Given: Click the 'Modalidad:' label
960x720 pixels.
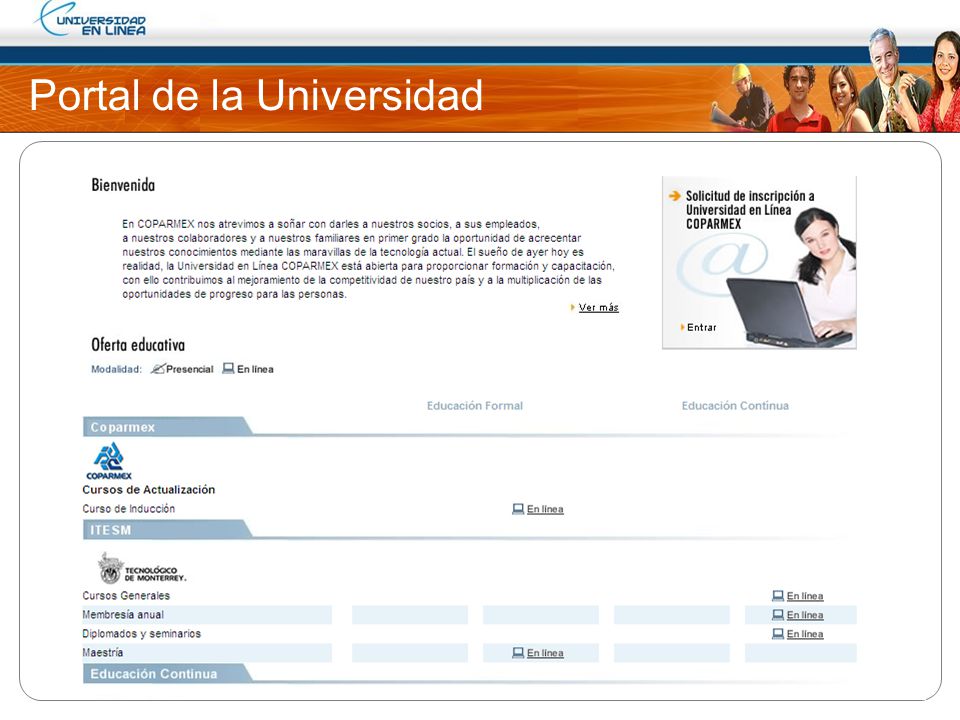Looking at the screenshot, I should 116,369.
